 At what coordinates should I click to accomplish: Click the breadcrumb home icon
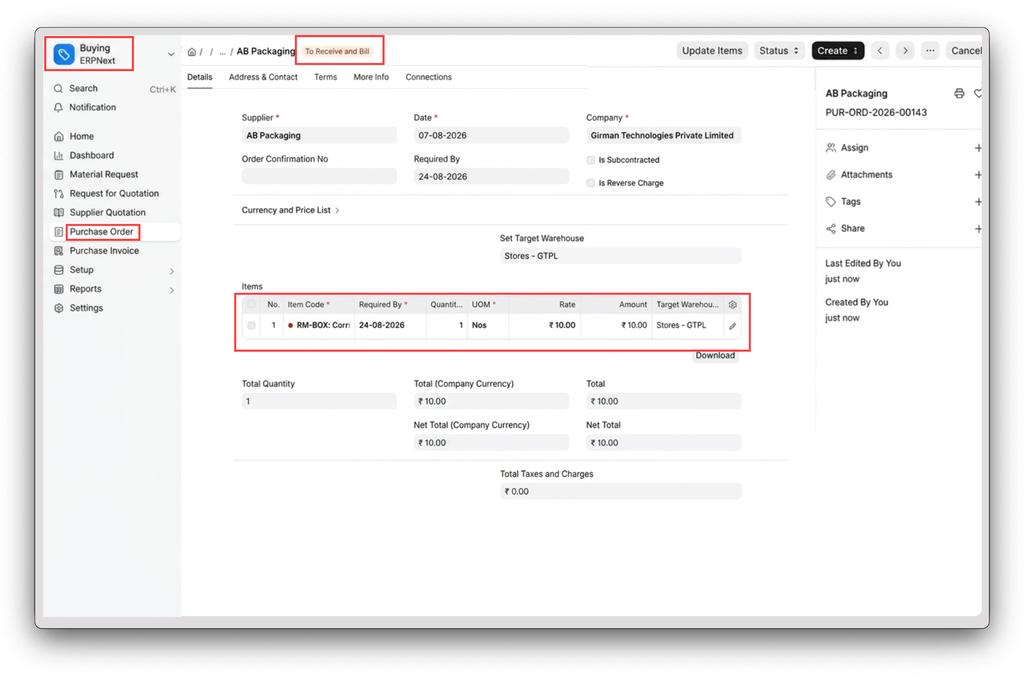(x=192, y=52)
